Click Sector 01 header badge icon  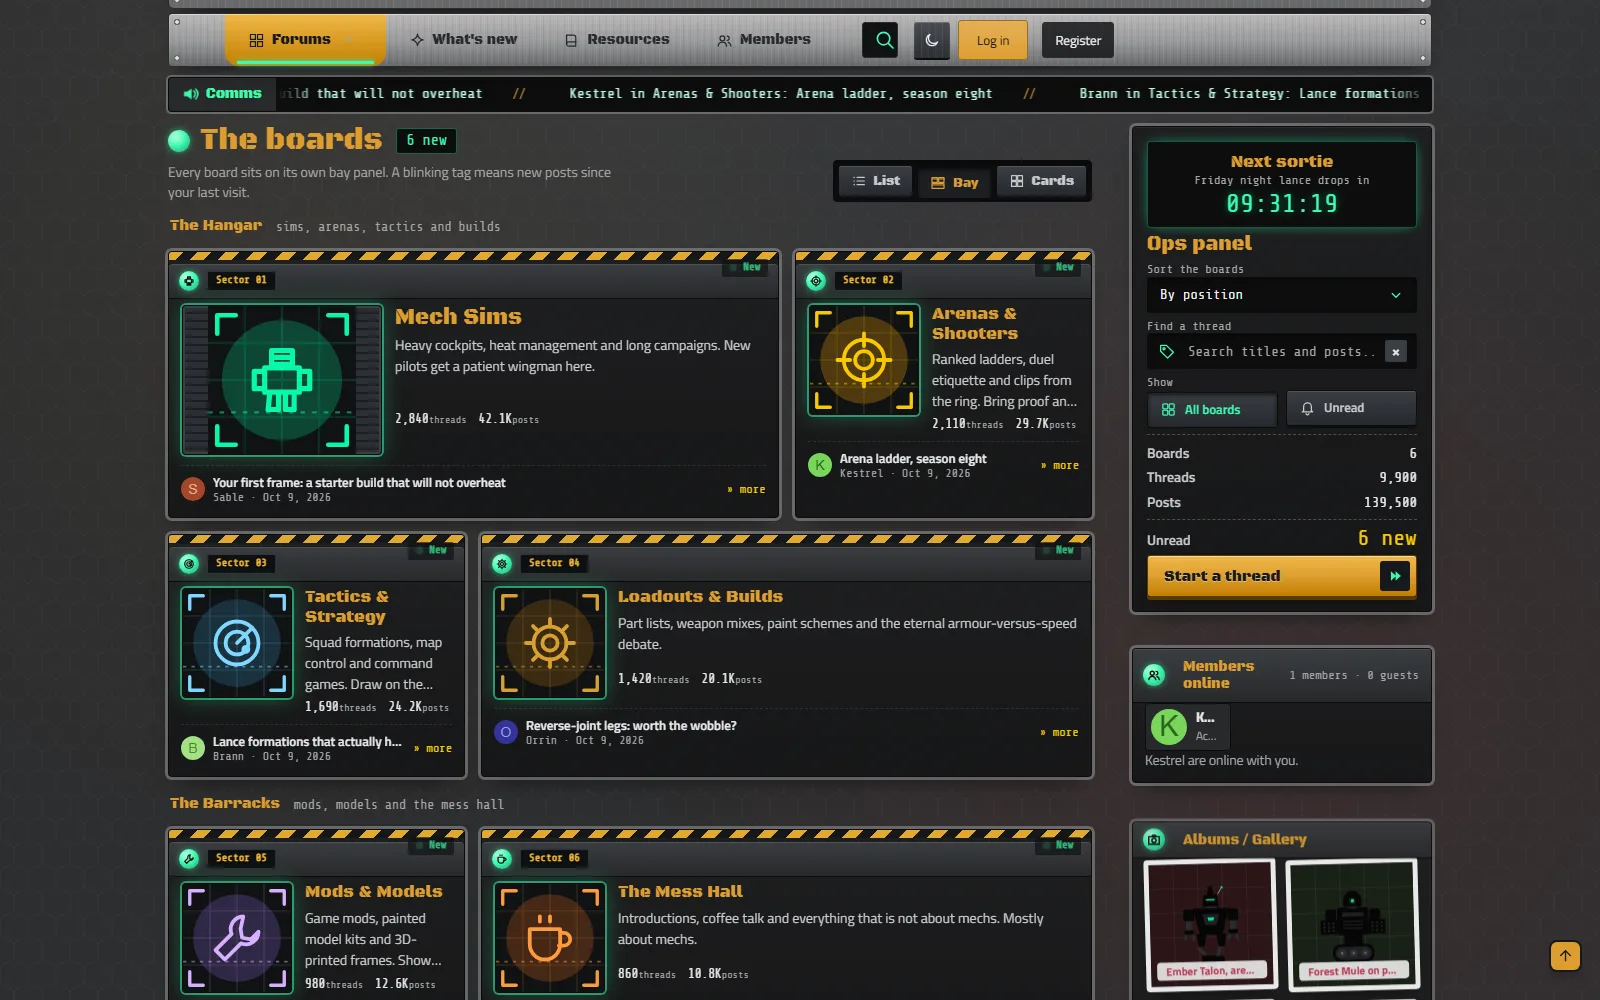pyautogui.click(x=189, y=281)
